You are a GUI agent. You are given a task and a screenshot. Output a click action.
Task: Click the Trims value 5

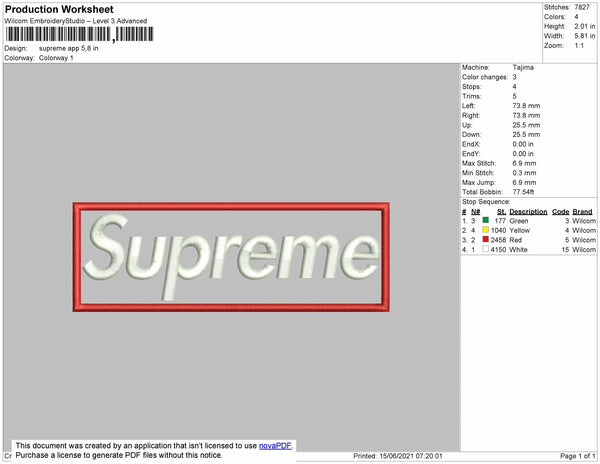515,96
